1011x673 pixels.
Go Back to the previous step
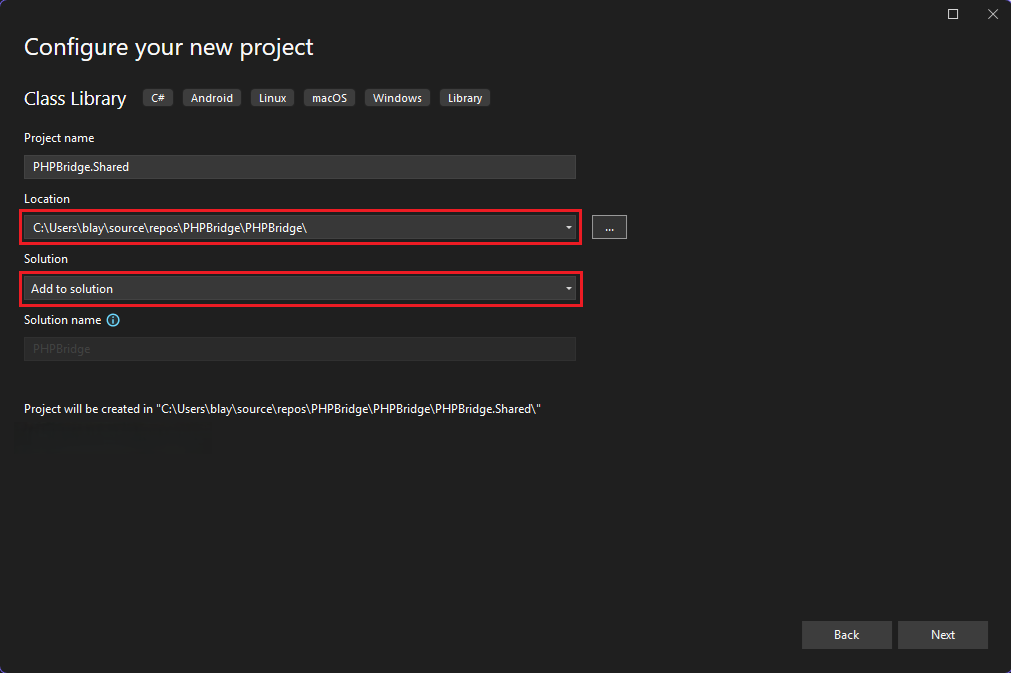(x=846, y=635)
